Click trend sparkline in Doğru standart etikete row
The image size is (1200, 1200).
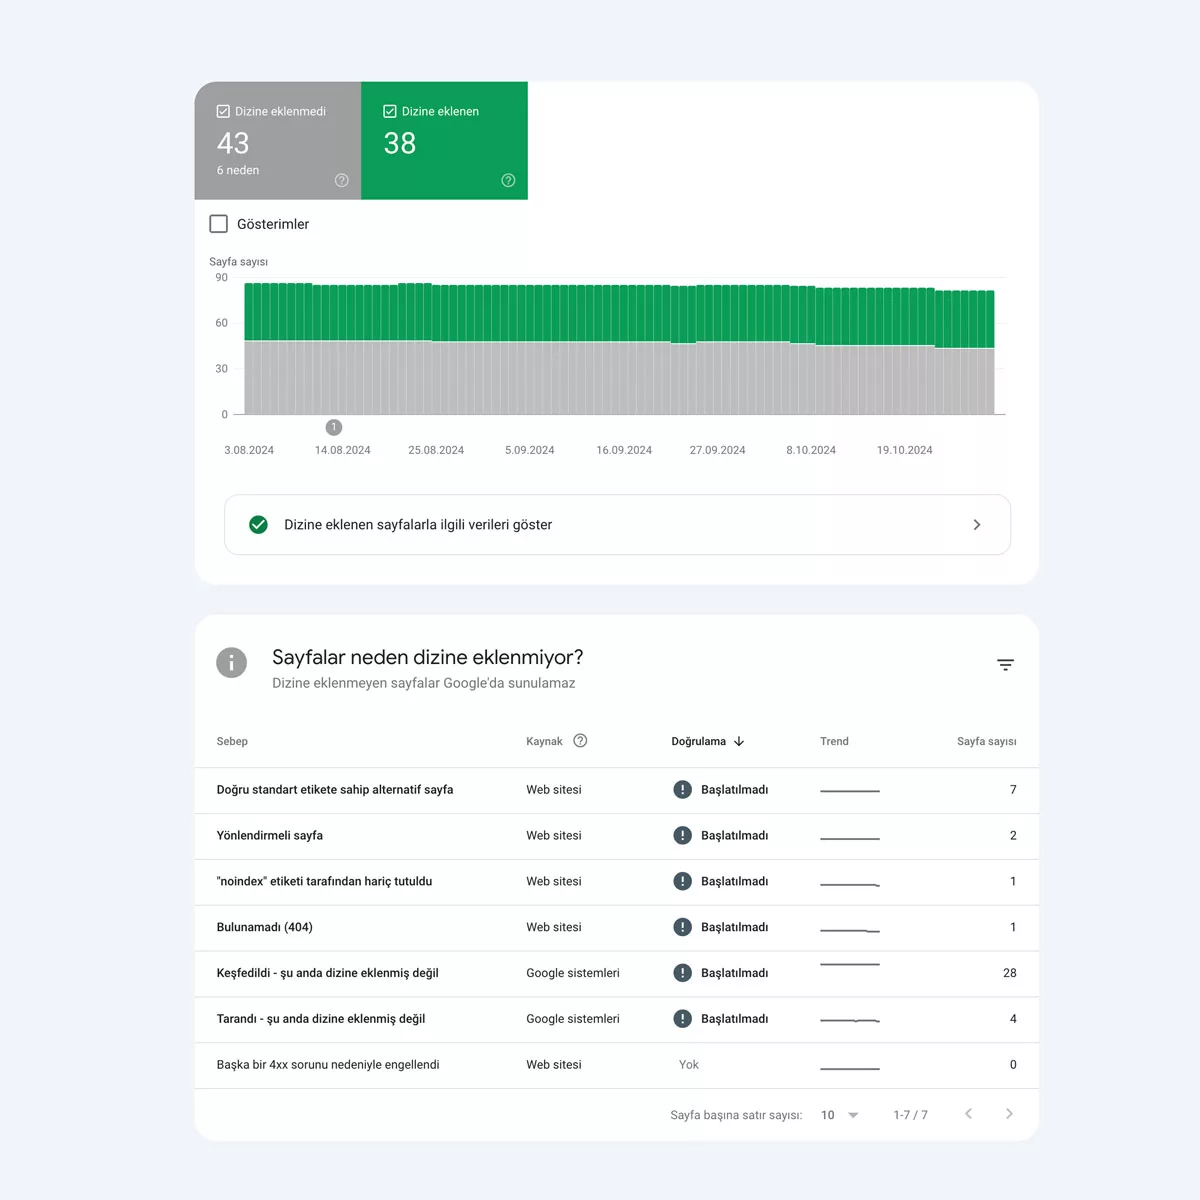[850, 791]
